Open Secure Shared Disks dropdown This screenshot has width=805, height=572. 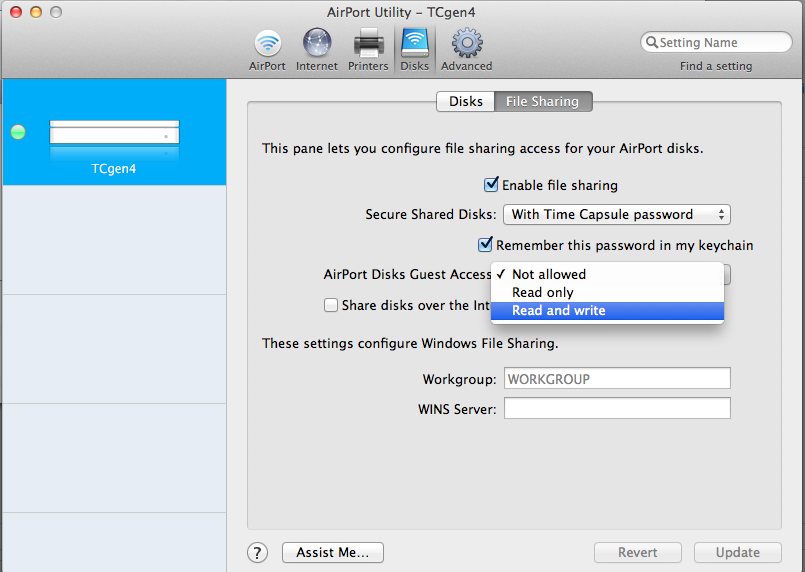617,214
